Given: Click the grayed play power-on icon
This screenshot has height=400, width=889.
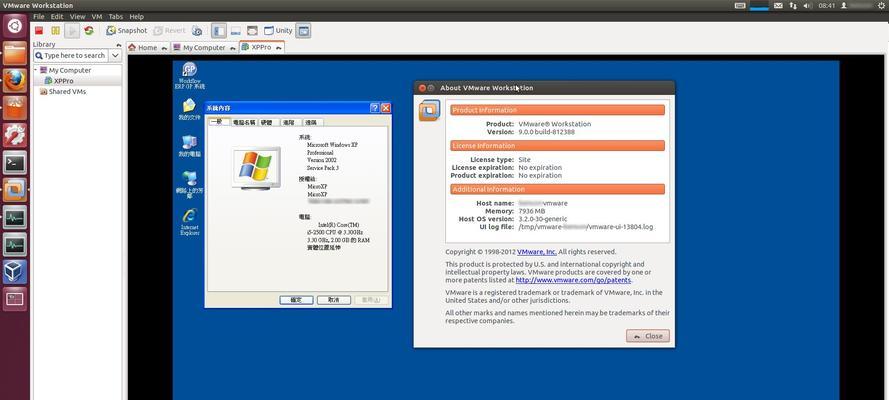Looking at the screenshot, I should [72, 31].
